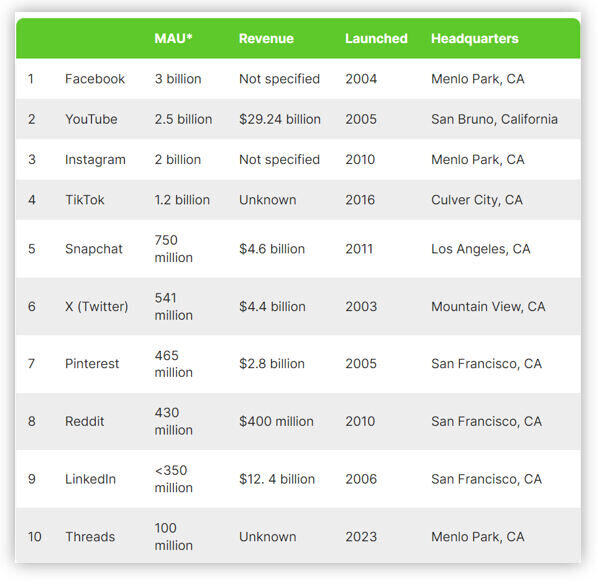
Task: Select the TikTok platform name
Action: (85, 200)
